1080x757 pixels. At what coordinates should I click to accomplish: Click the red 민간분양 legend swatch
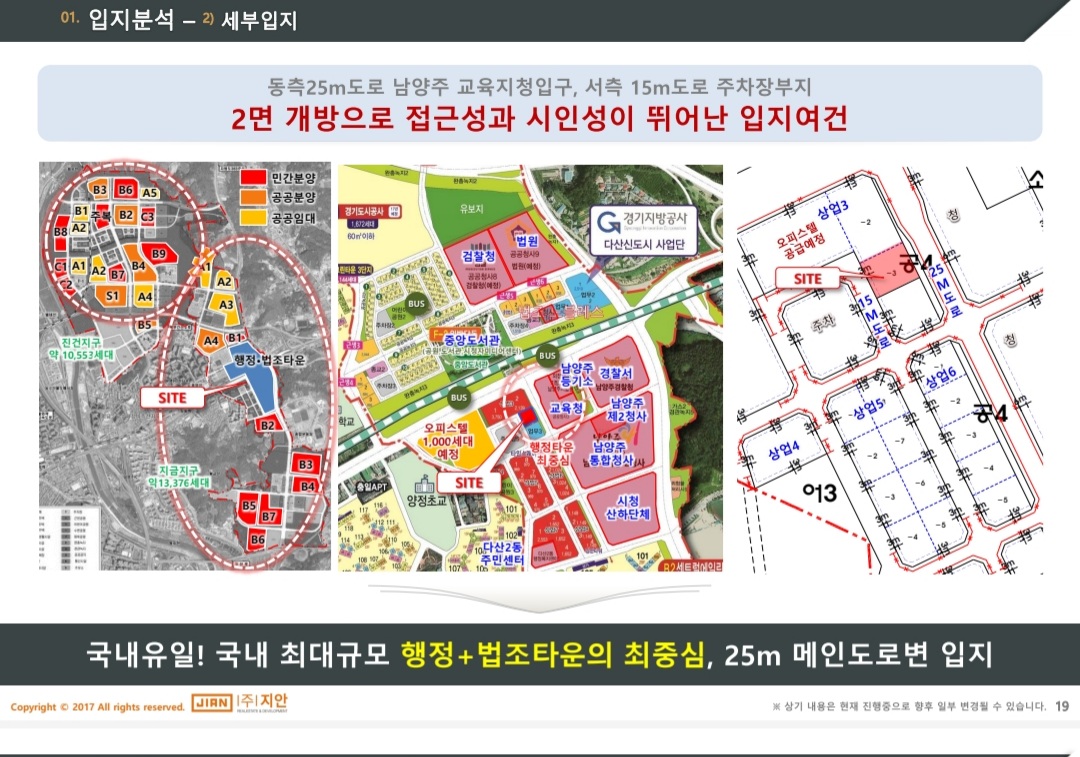pyautogui.click(x=254, y=178)
